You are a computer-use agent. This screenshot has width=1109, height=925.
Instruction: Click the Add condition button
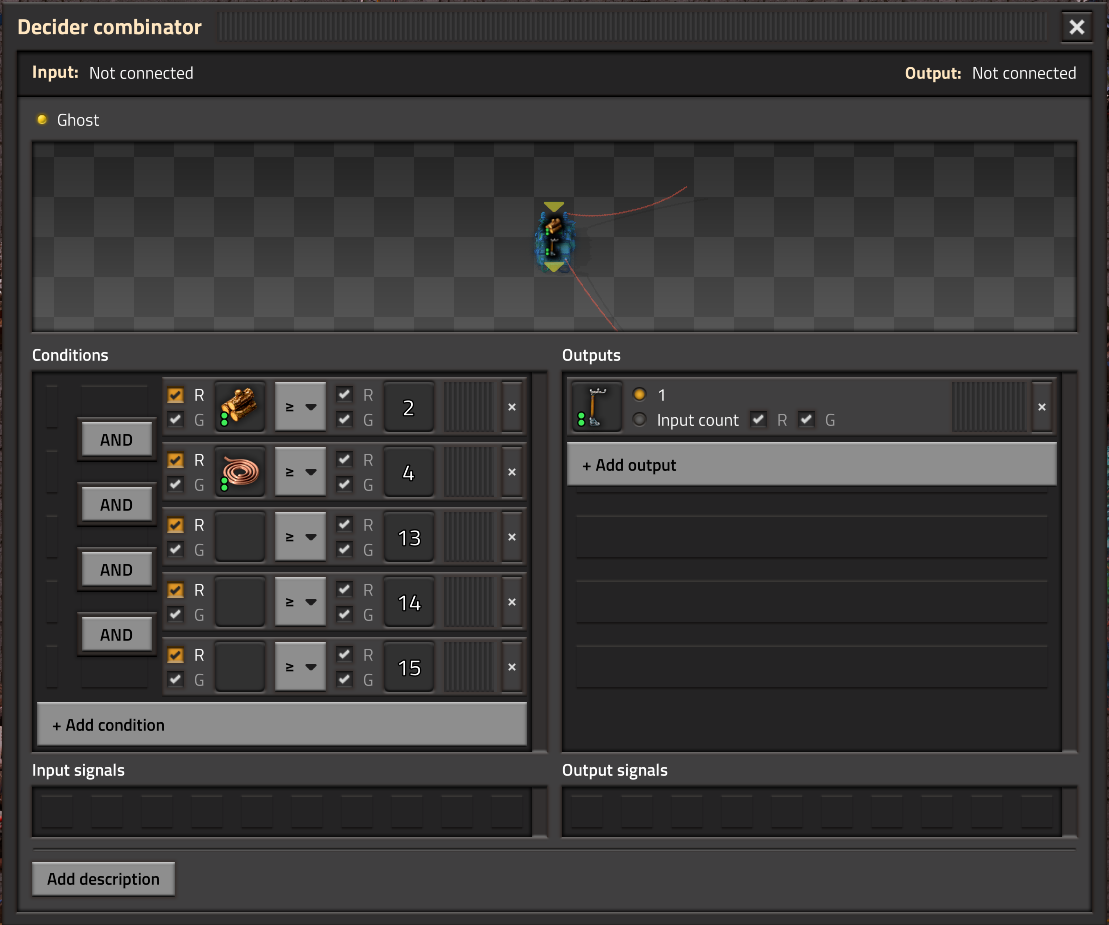click(x=281, y=725)
